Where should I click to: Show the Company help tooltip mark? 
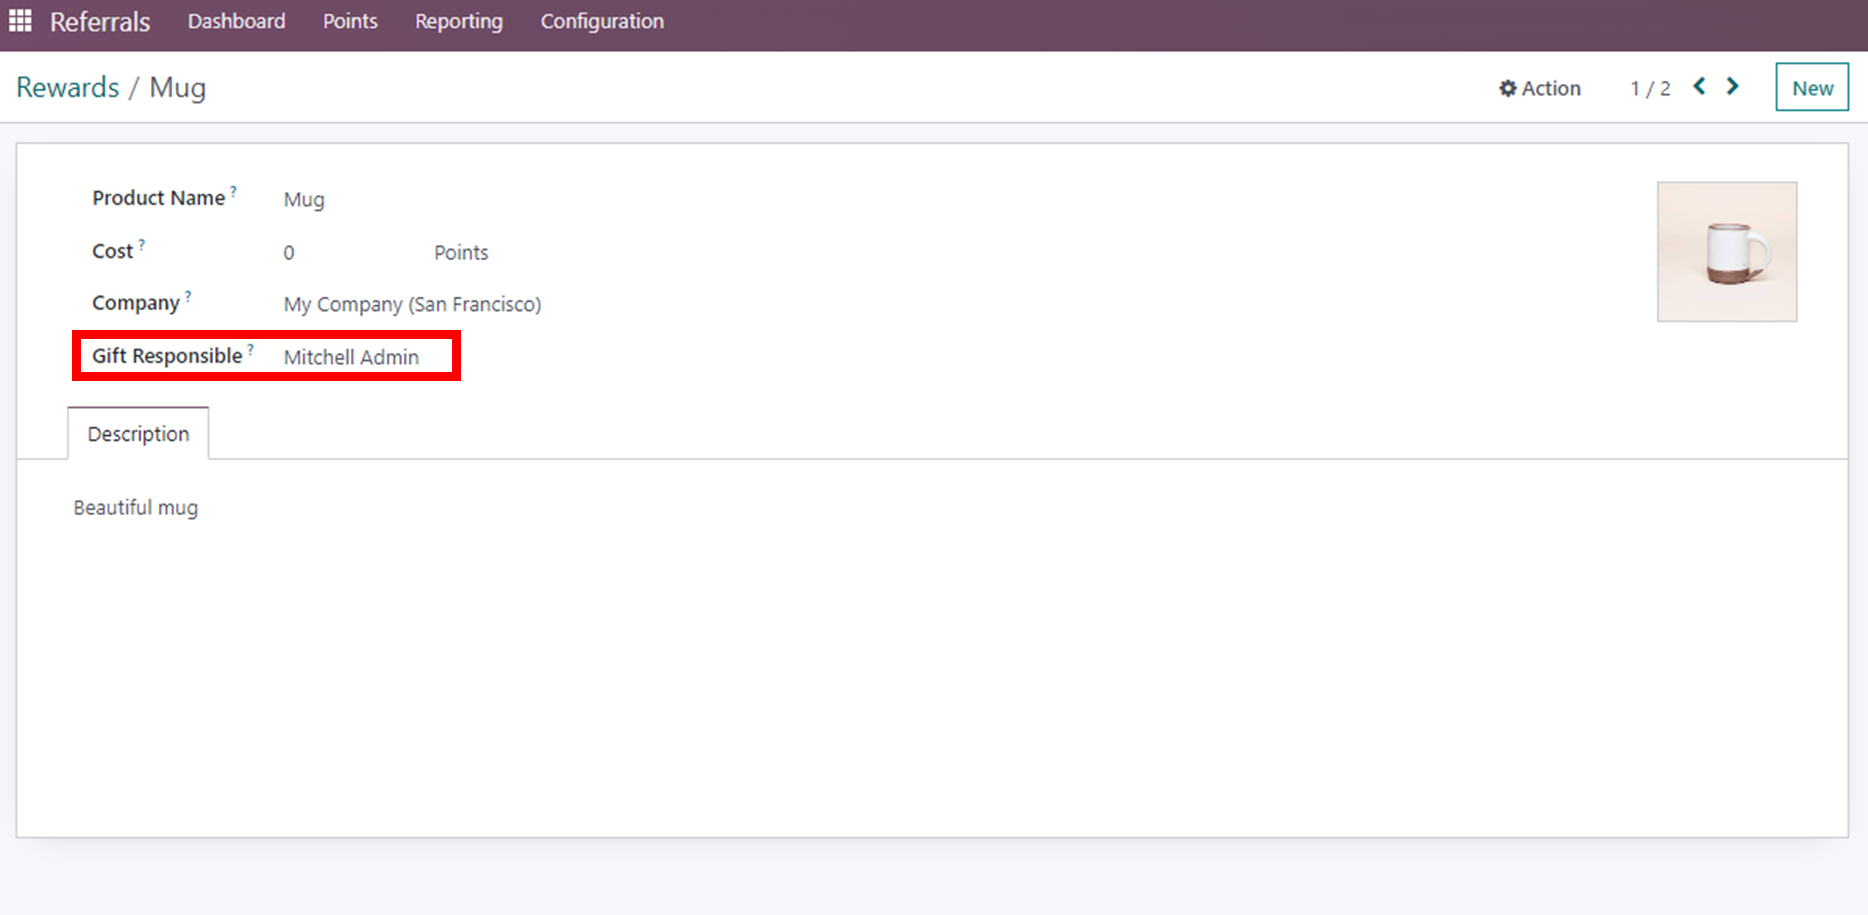(x=188, y=295)
